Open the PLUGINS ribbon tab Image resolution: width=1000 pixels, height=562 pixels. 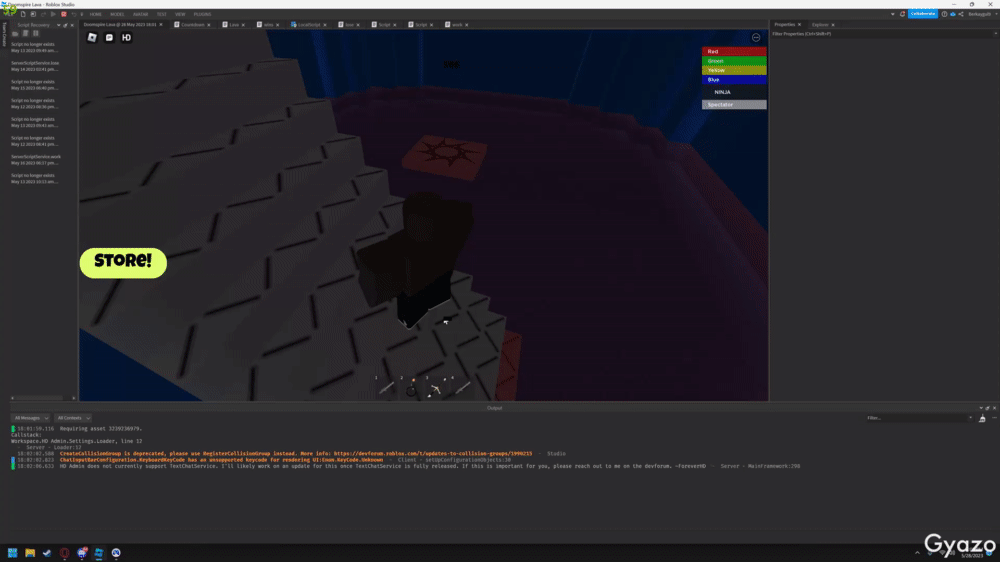pos(202,14)
